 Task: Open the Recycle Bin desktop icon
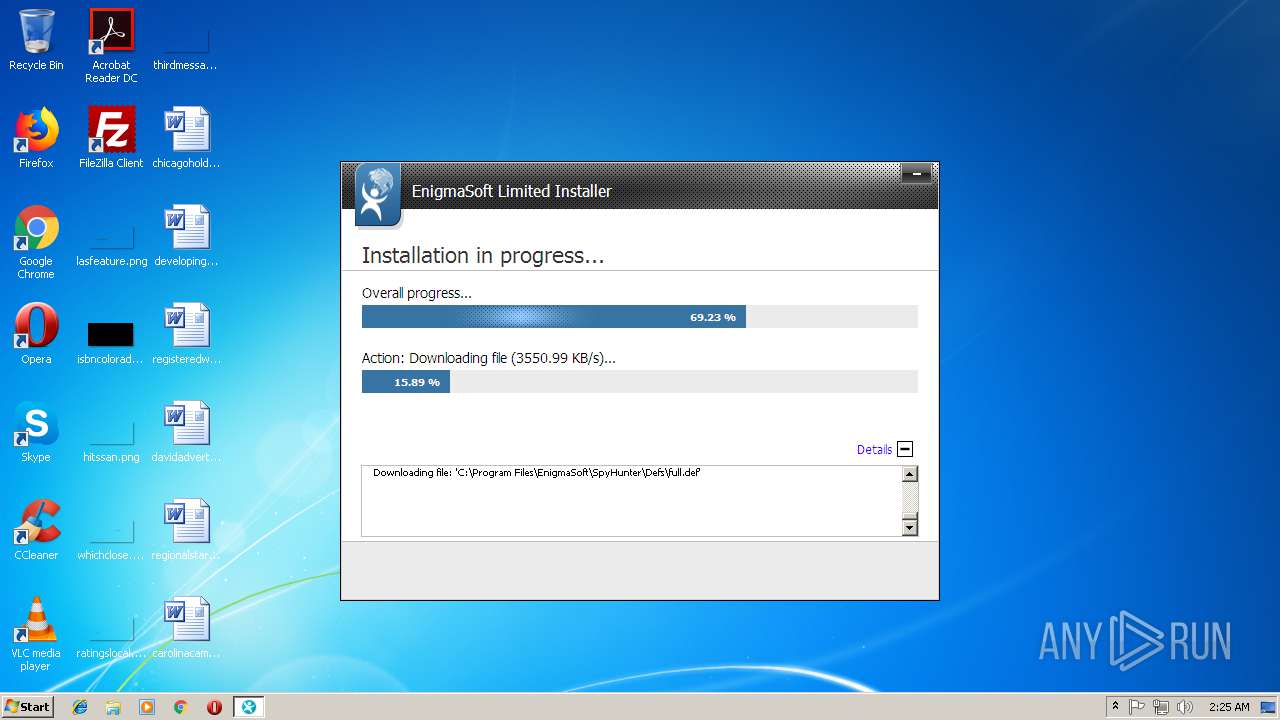point(36,40)
